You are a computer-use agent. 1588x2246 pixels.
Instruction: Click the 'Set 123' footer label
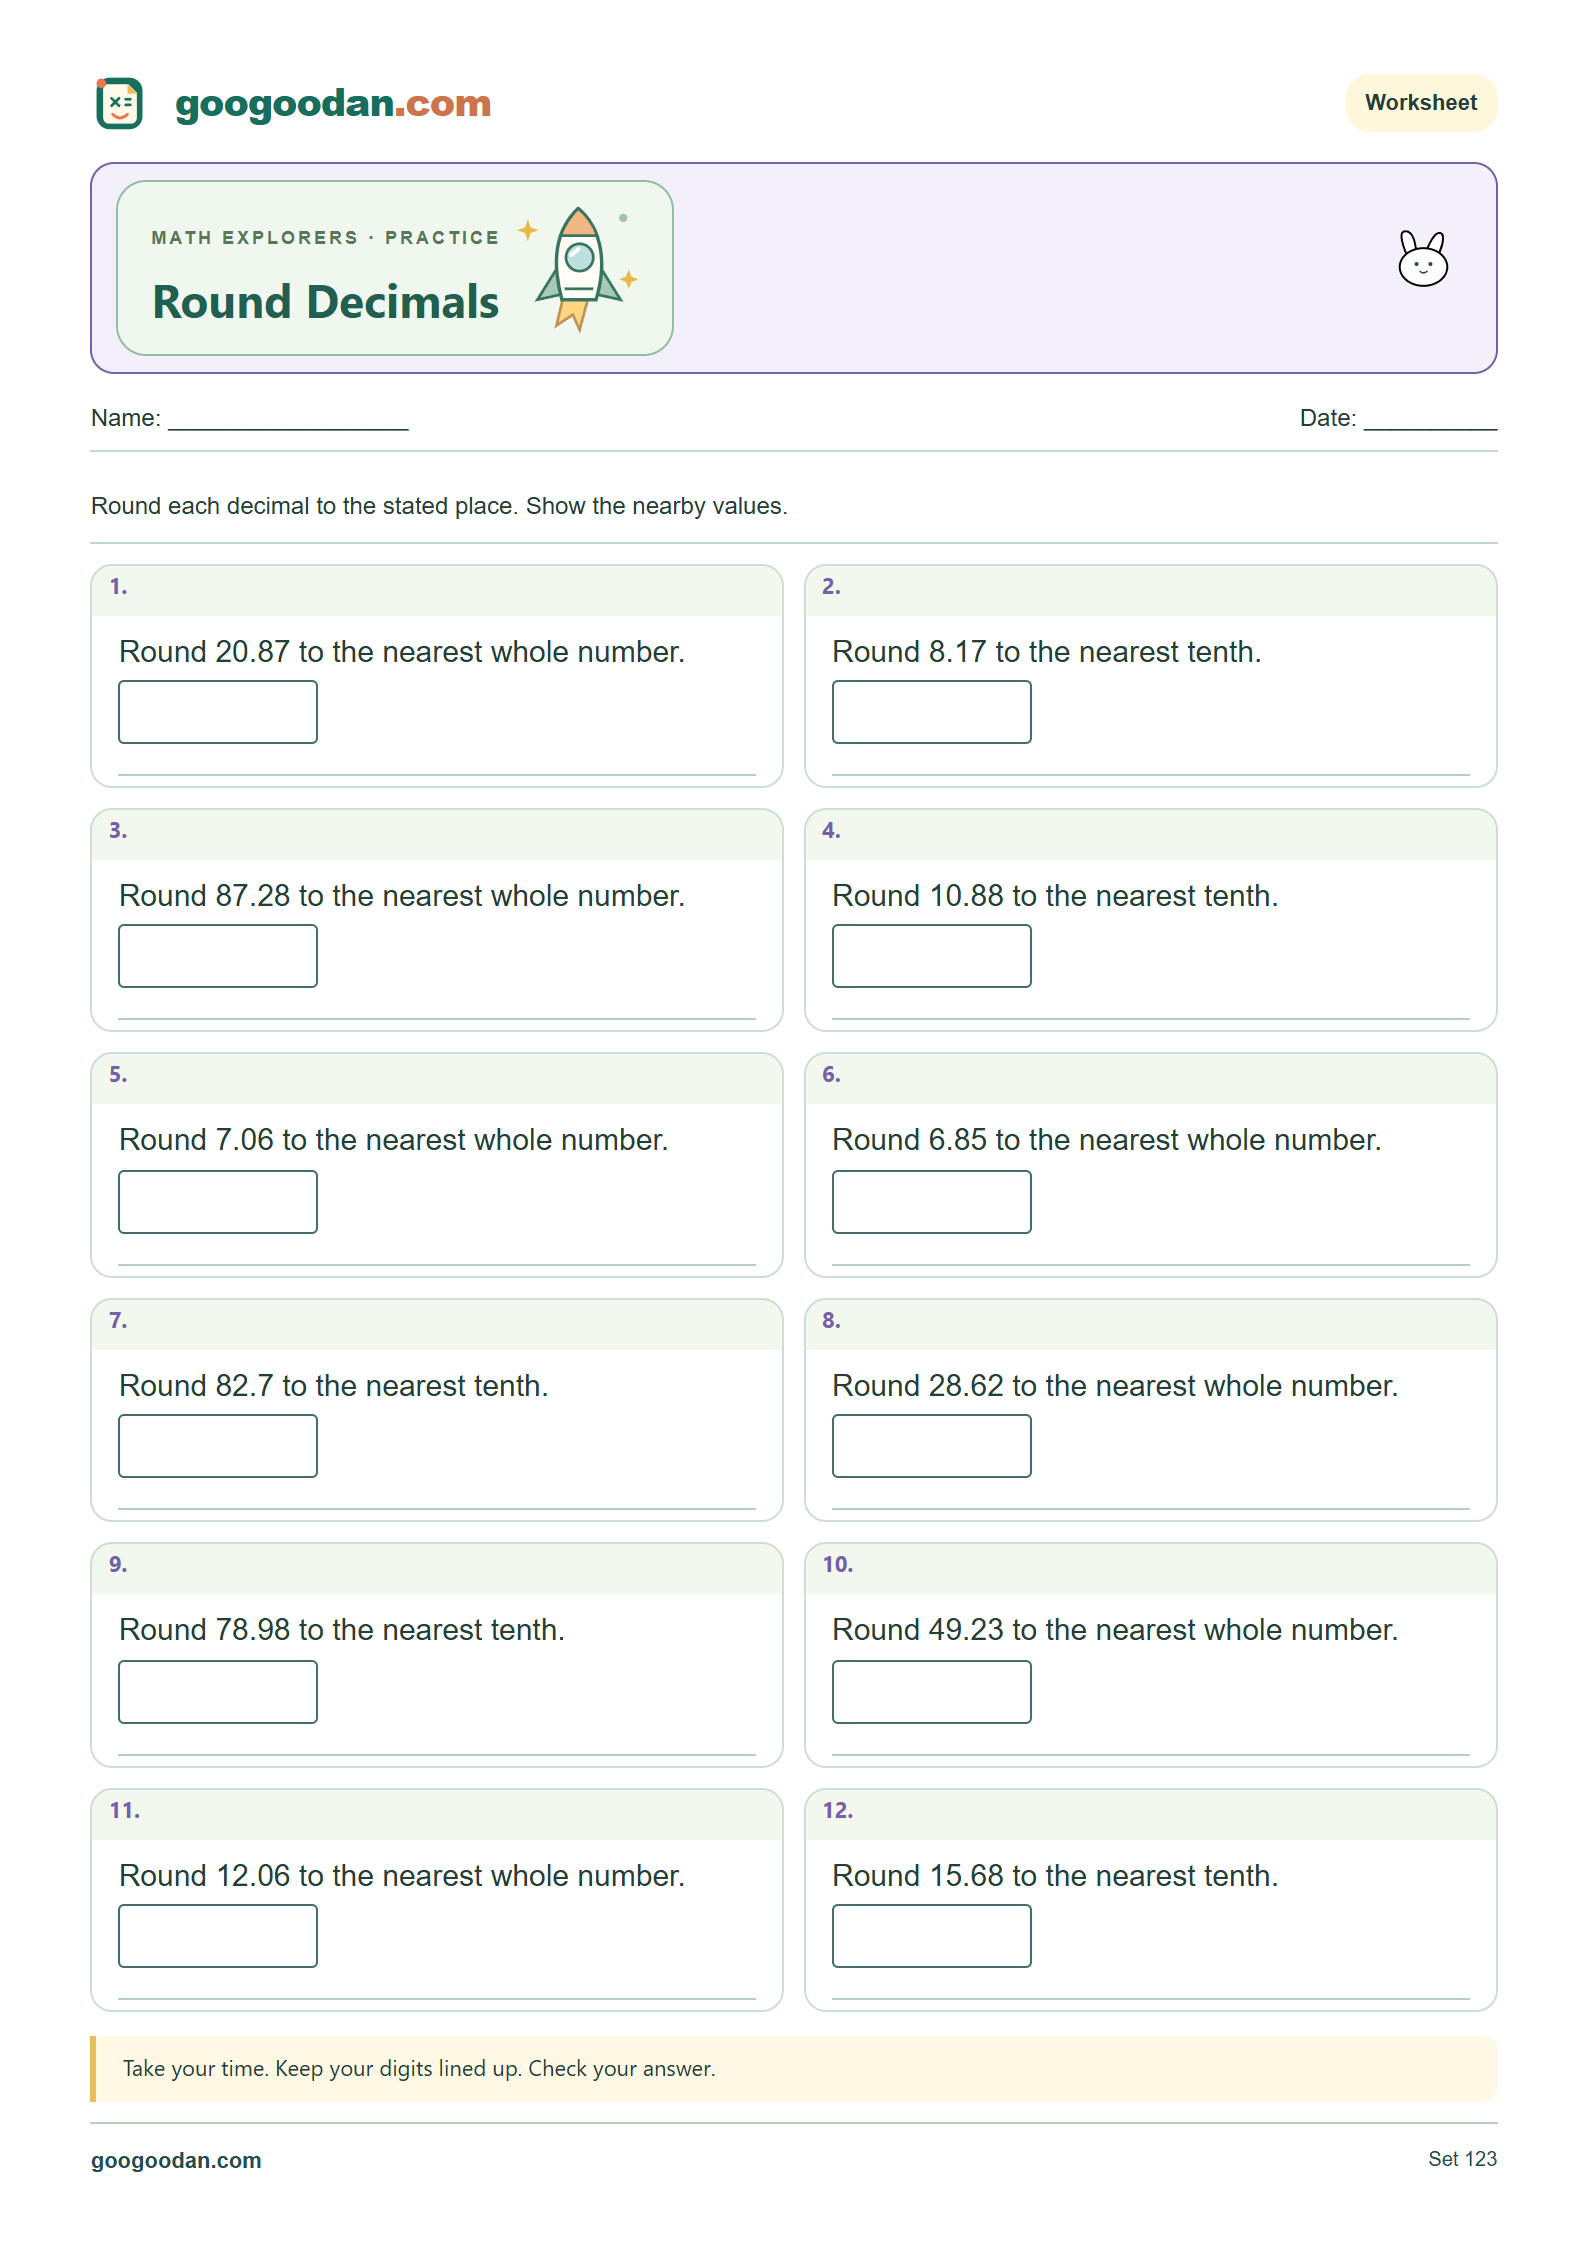(1462, 2159)
